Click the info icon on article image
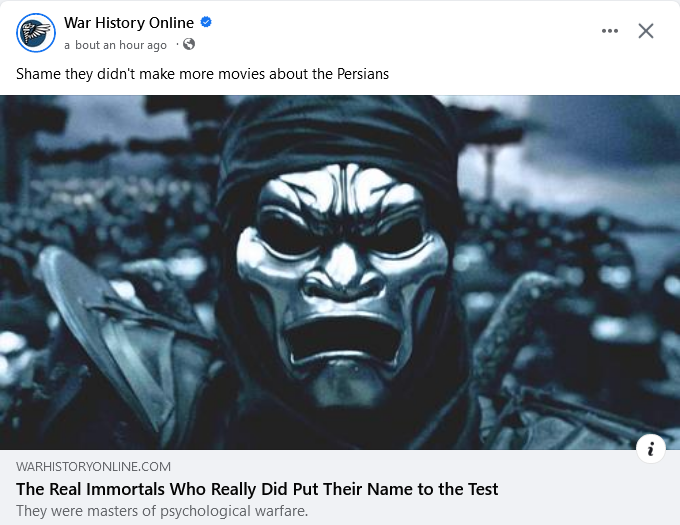This screenshot has height=525, width=680. tap(650, 449)
